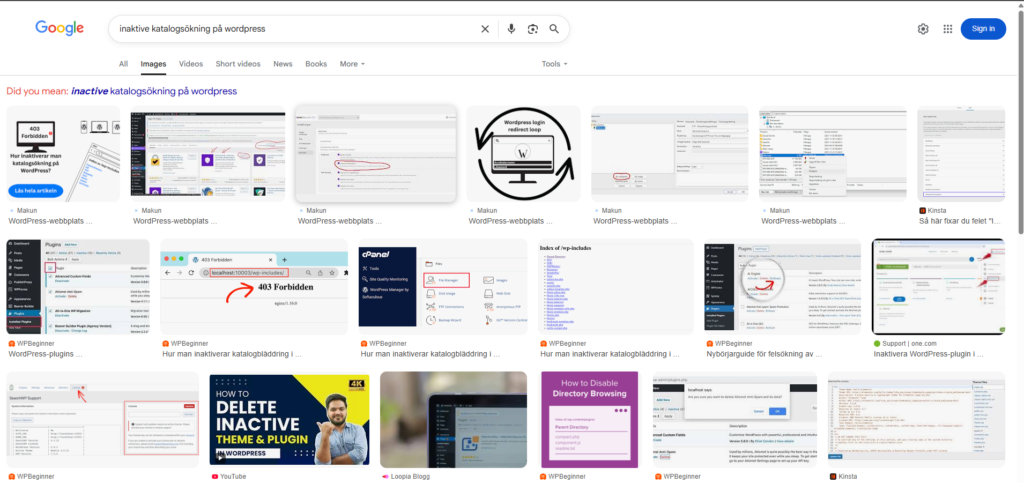
Task: Open search by image lens icon
Action: (533, 29)
